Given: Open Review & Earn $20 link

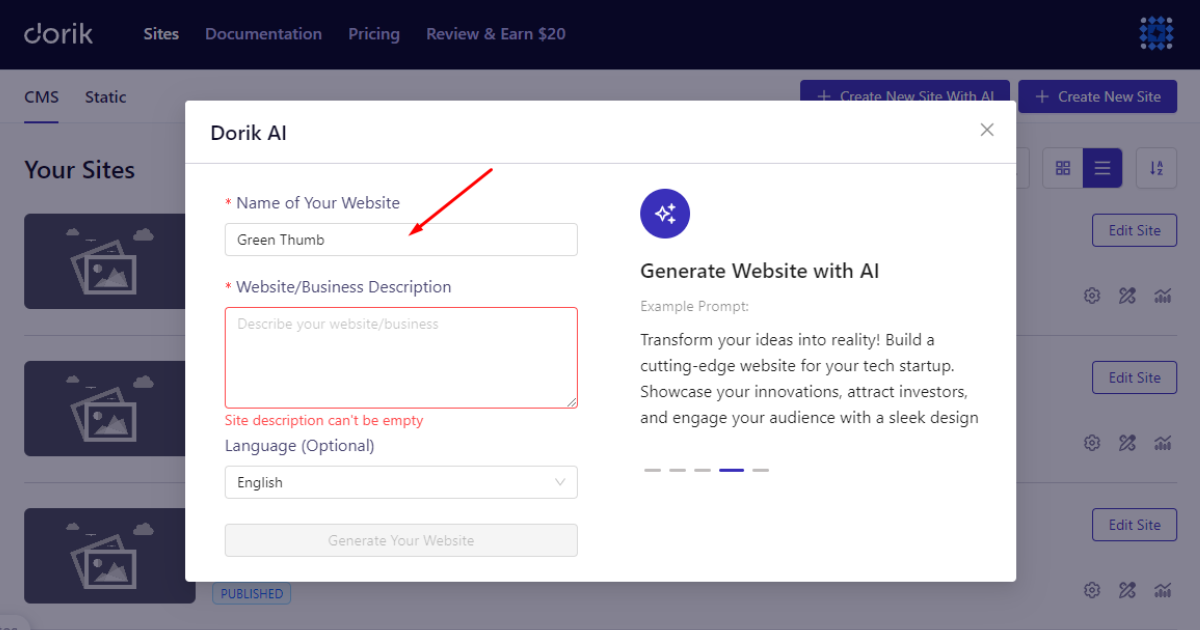Looking at the screenshot, I should pos(496,34).
